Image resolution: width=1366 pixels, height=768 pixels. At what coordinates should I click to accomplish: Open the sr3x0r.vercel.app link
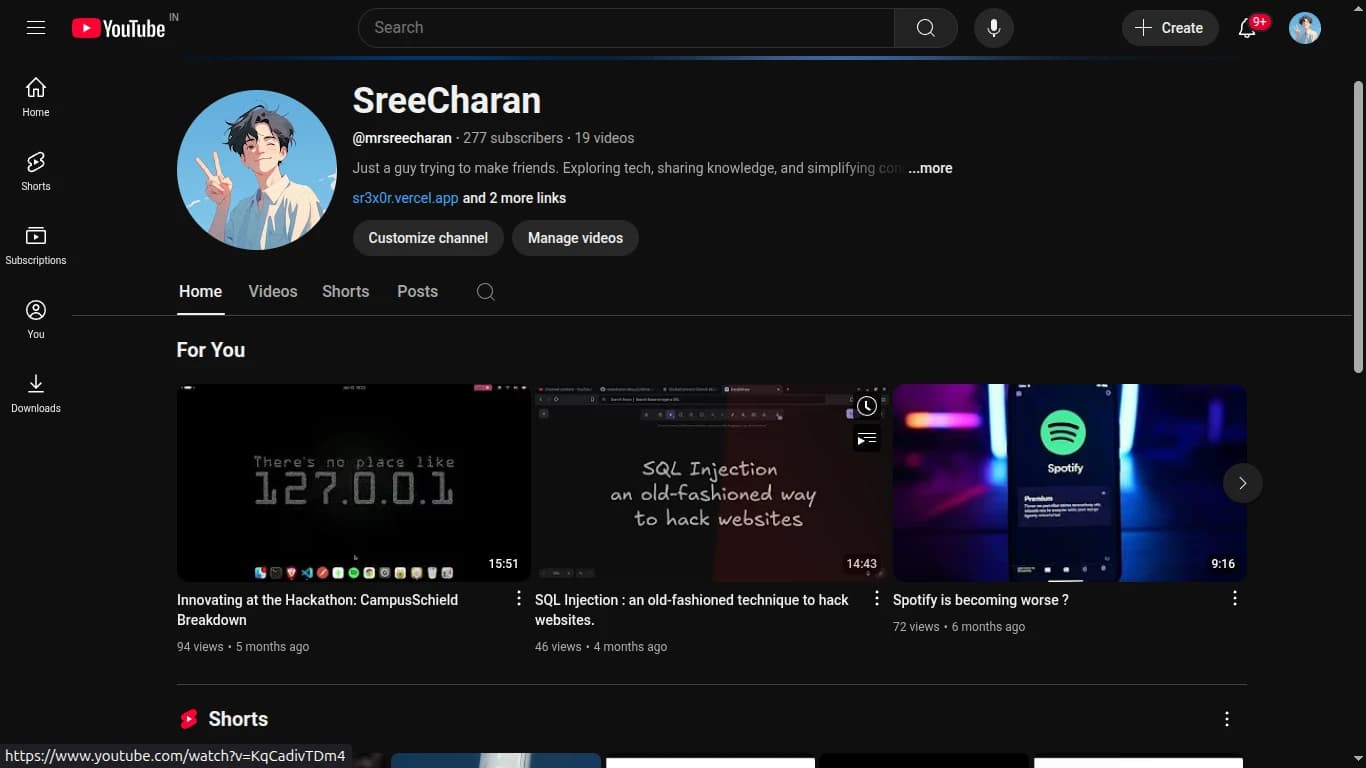pyautogui.click(x=405, y=198)
